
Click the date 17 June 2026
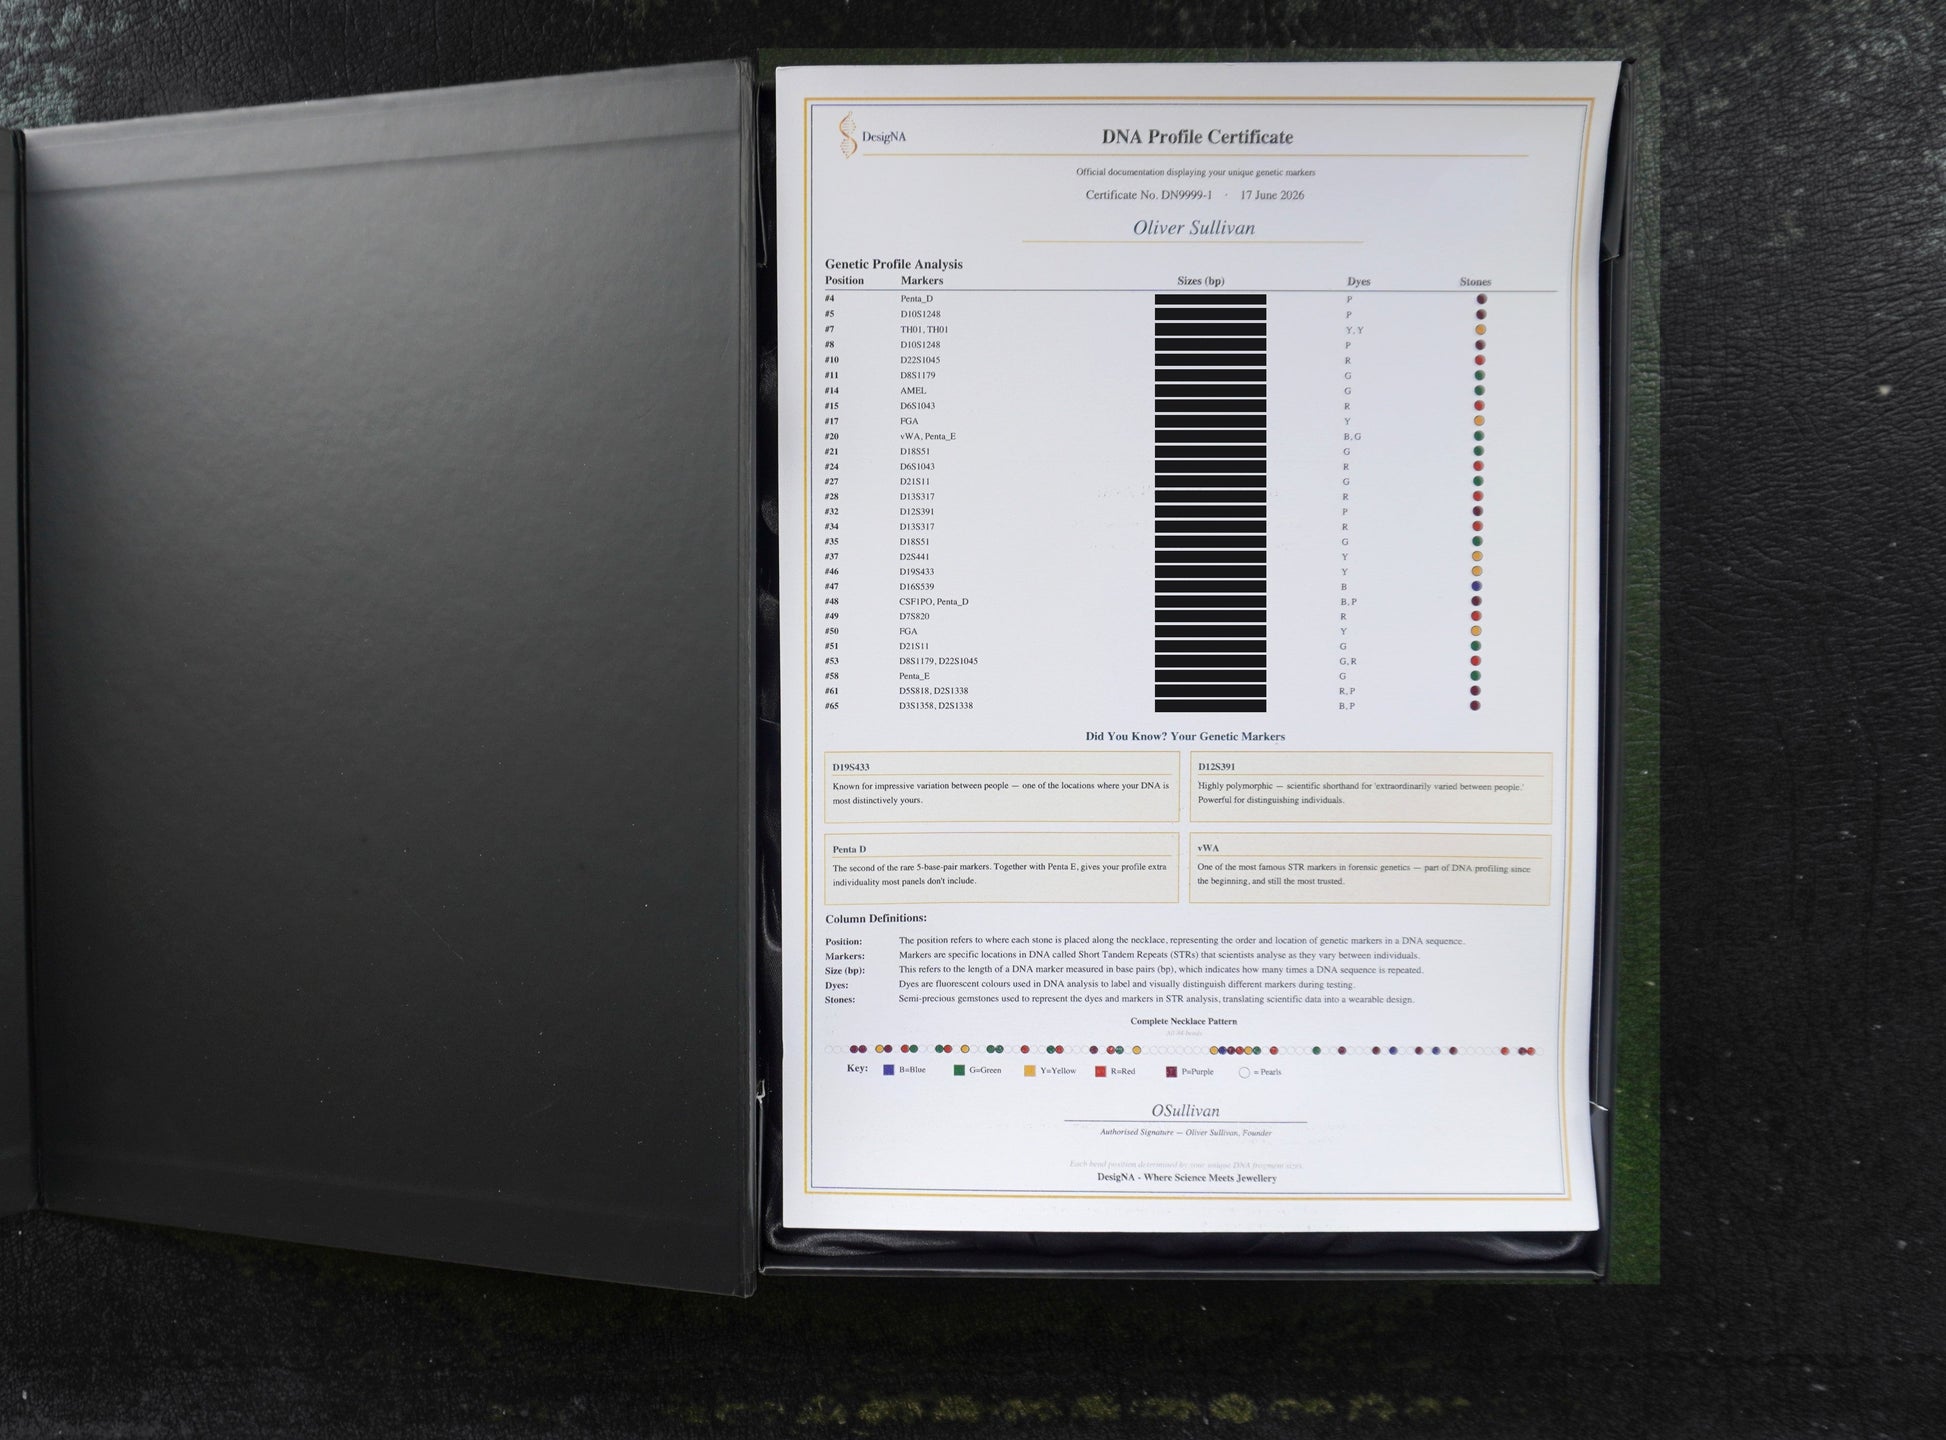click(x=1272, y=195)
